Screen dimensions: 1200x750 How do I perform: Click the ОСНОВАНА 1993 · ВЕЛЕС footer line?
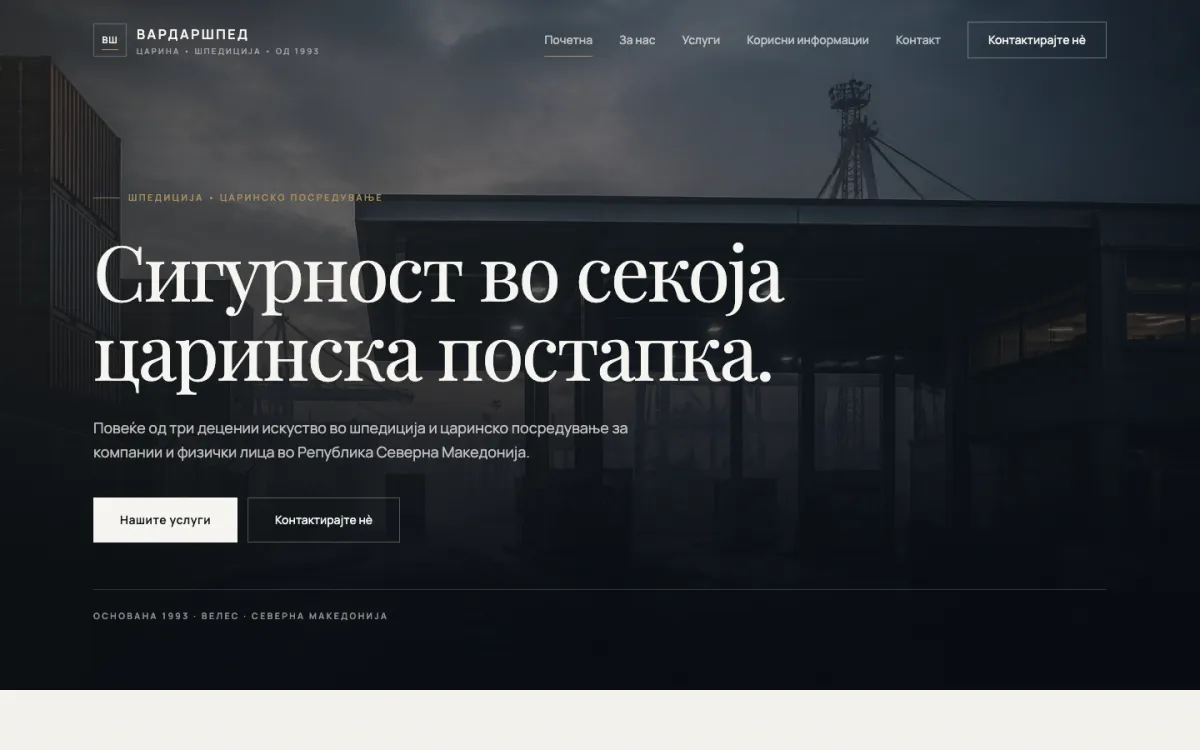tap(240, 616)
